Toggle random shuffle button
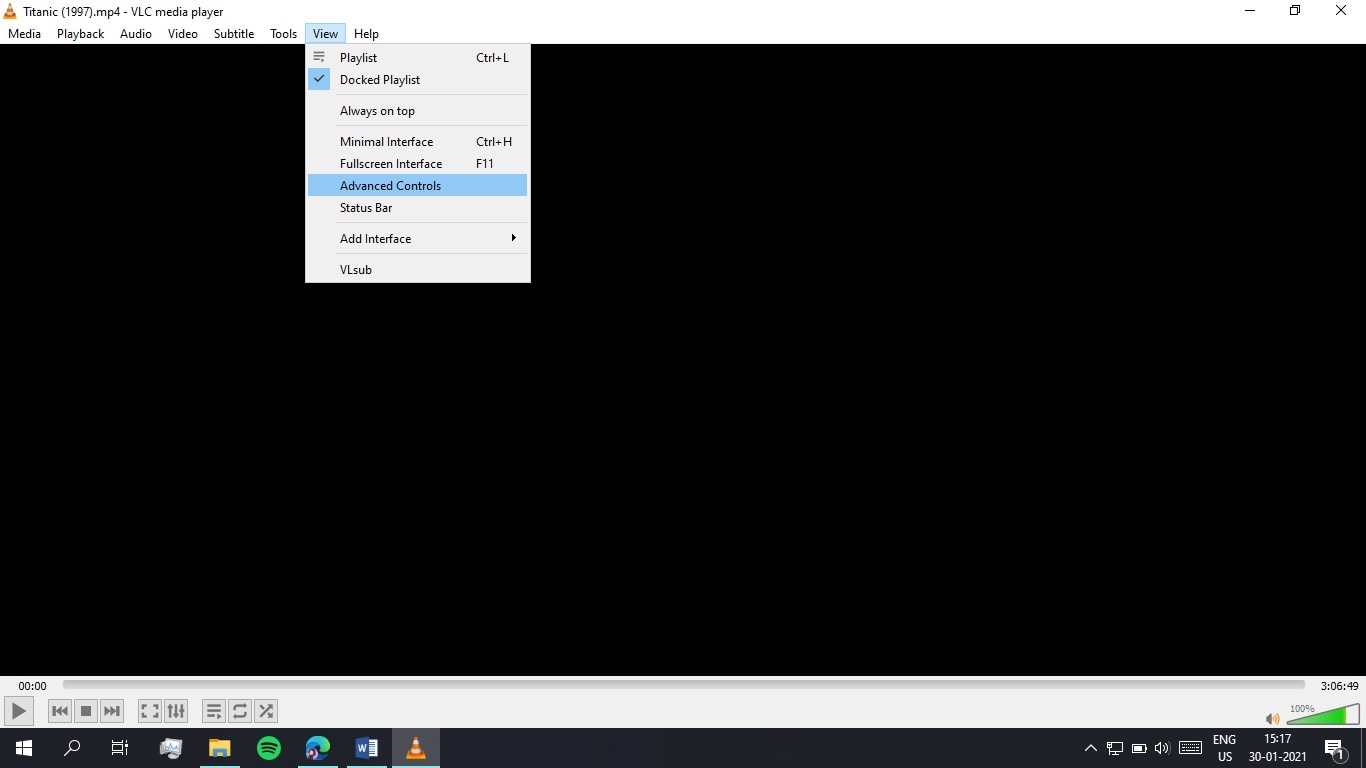 (266, 711)
